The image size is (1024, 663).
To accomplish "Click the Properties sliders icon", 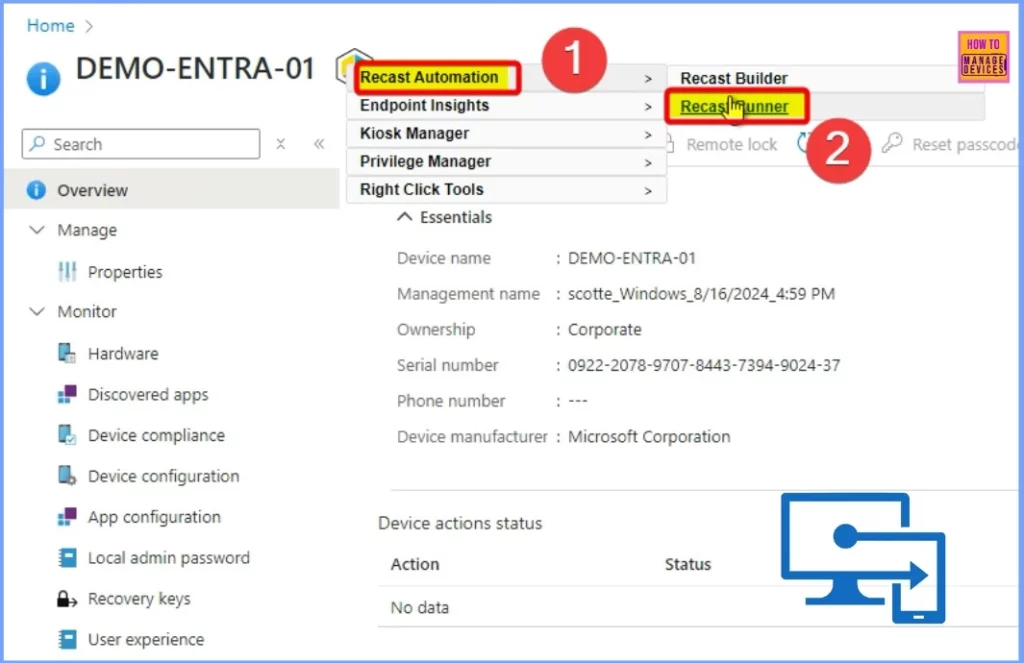I will click(67, 272).
